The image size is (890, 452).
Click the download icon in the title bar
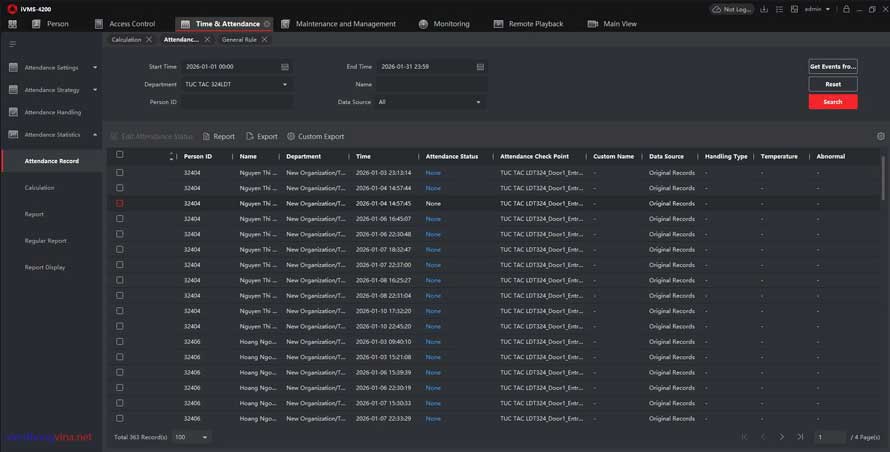(x=764, y=9)
